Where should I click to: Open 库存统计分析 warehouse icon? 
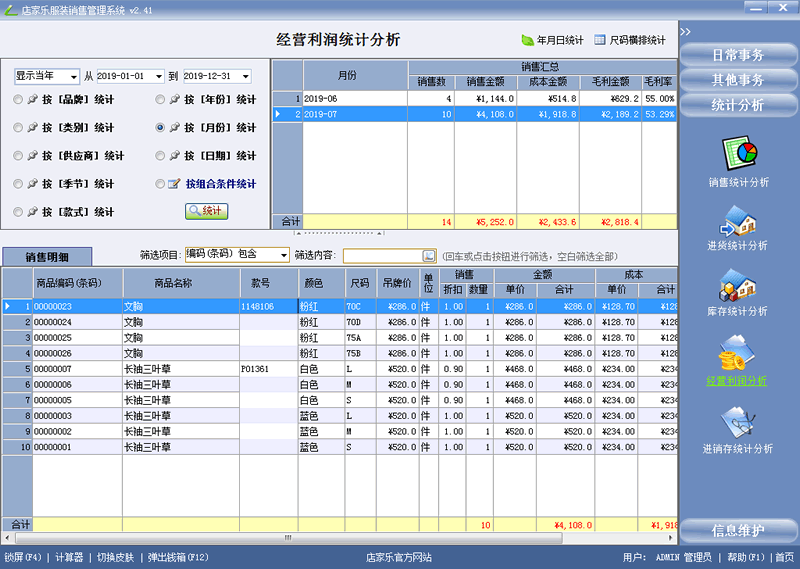point(738,286)
